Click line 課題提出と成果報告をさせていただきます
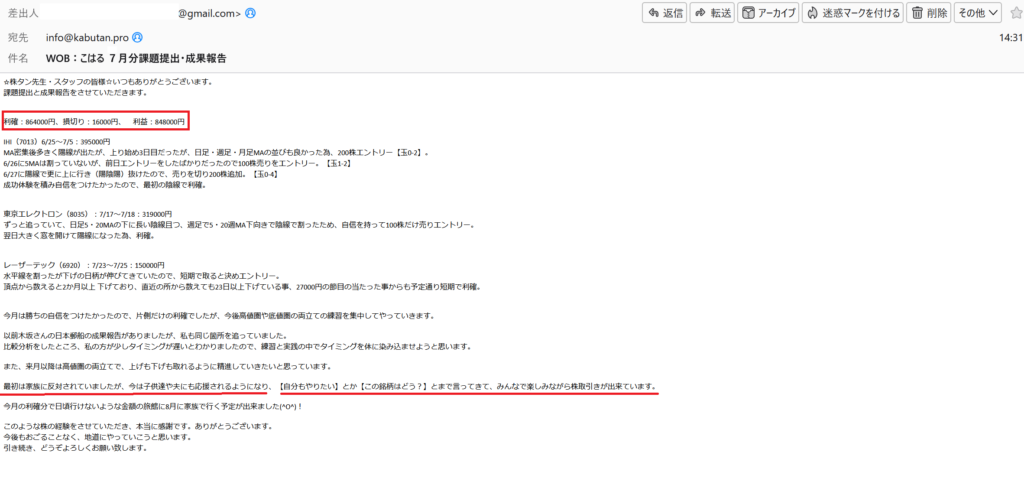Viewport: 1024px width, 488px height. [75, 93]
